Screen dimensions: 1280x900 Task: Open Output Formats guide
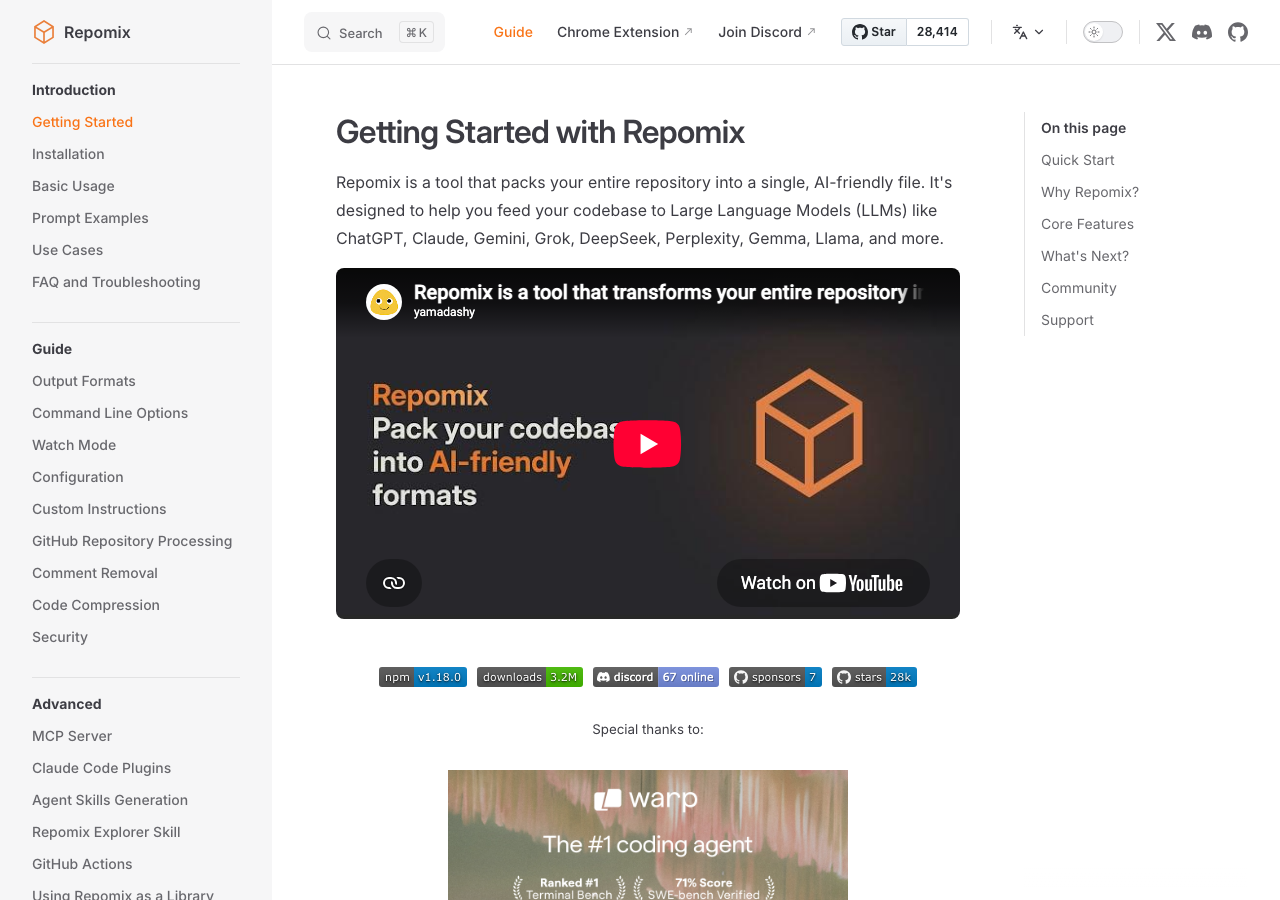(84, 381)
